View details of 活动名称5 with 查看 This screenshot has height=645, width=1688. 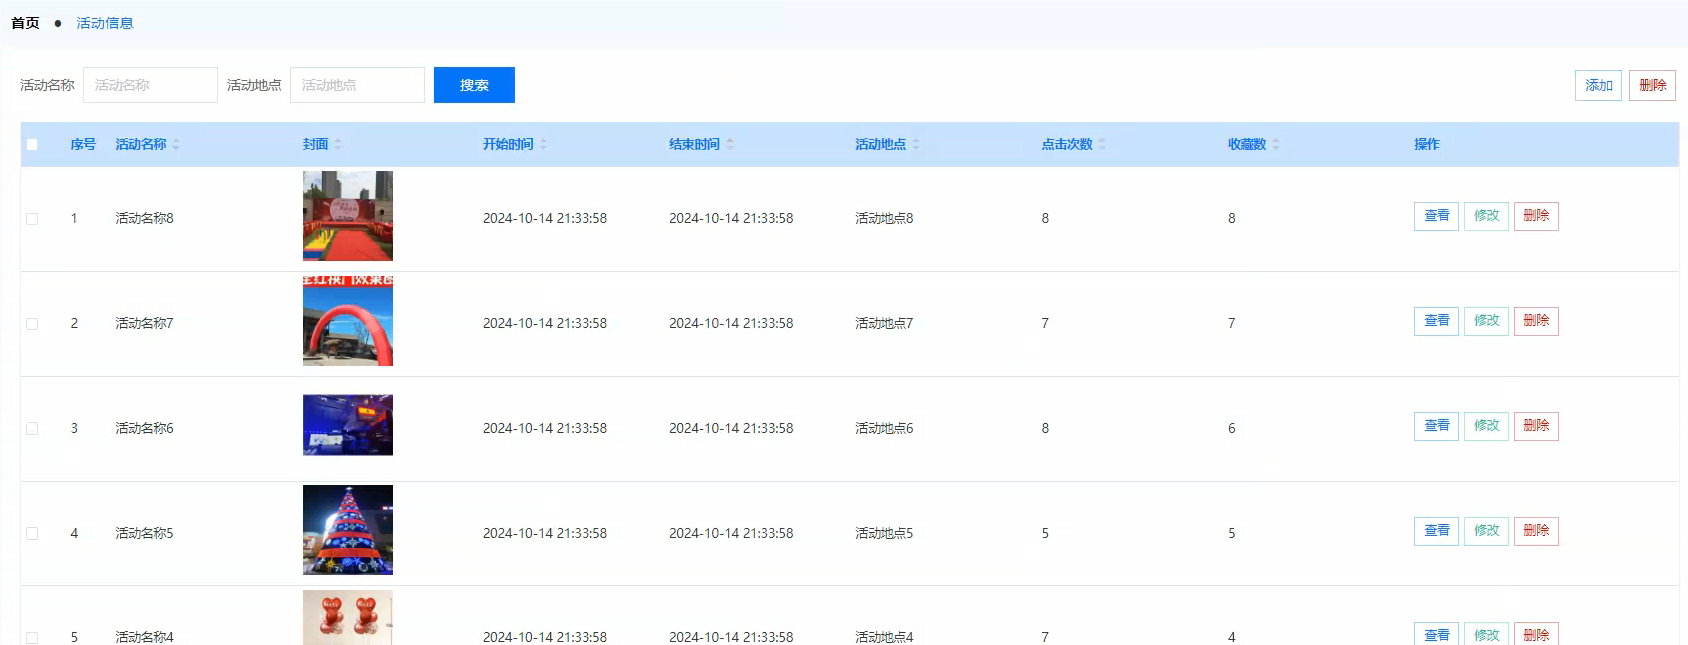(1436, 531)
